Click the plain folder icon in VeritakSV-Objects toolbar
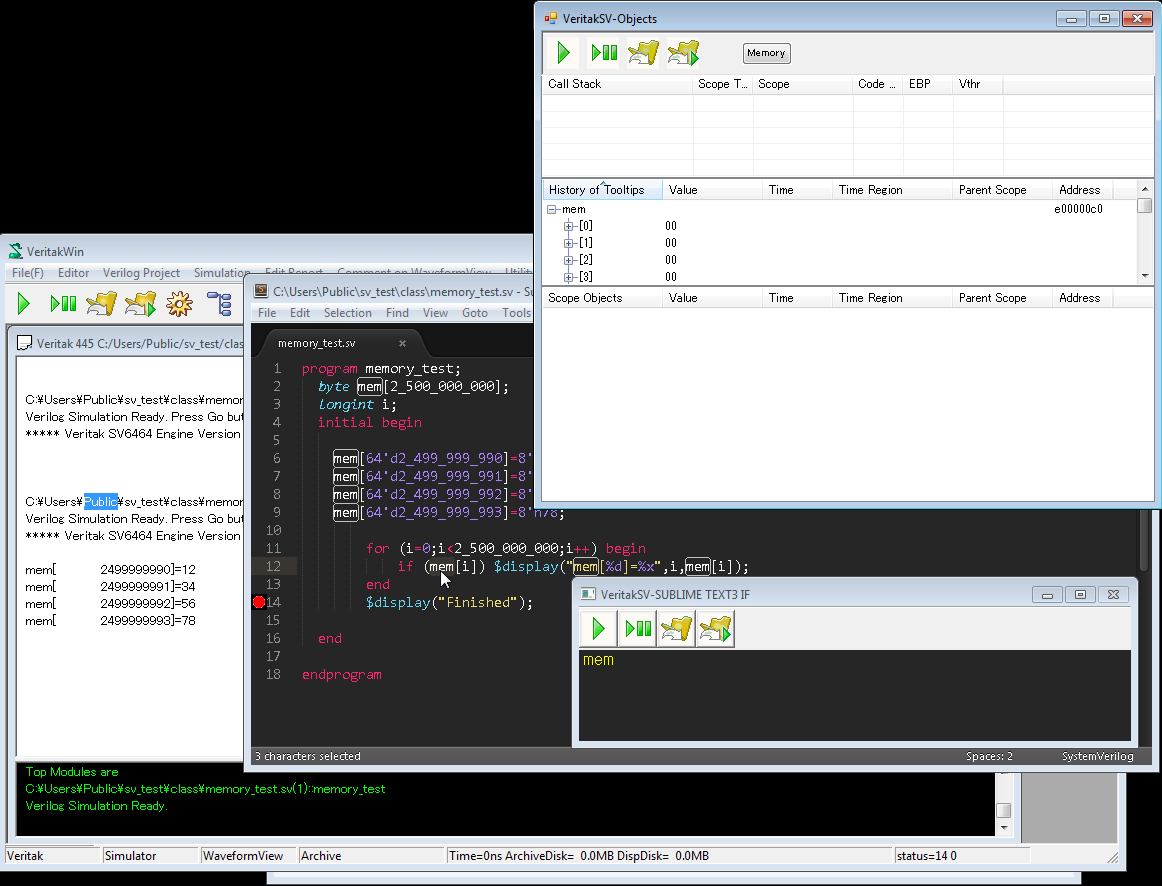 (643, 53)
